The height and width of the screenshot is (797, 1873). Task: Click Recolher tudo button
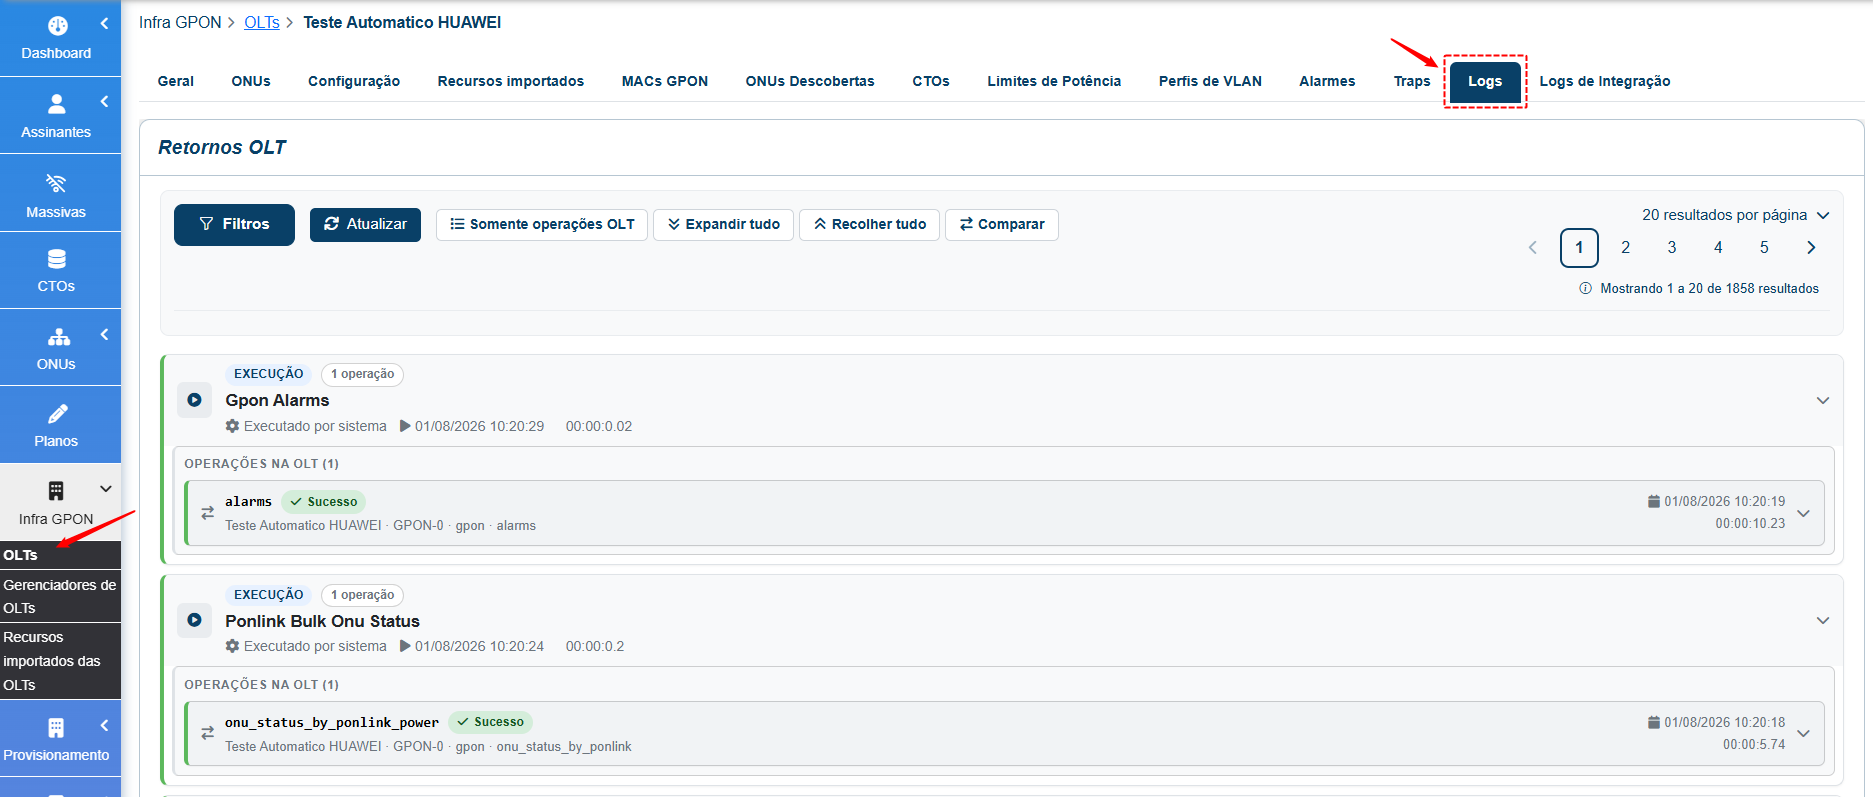[869, 224]
